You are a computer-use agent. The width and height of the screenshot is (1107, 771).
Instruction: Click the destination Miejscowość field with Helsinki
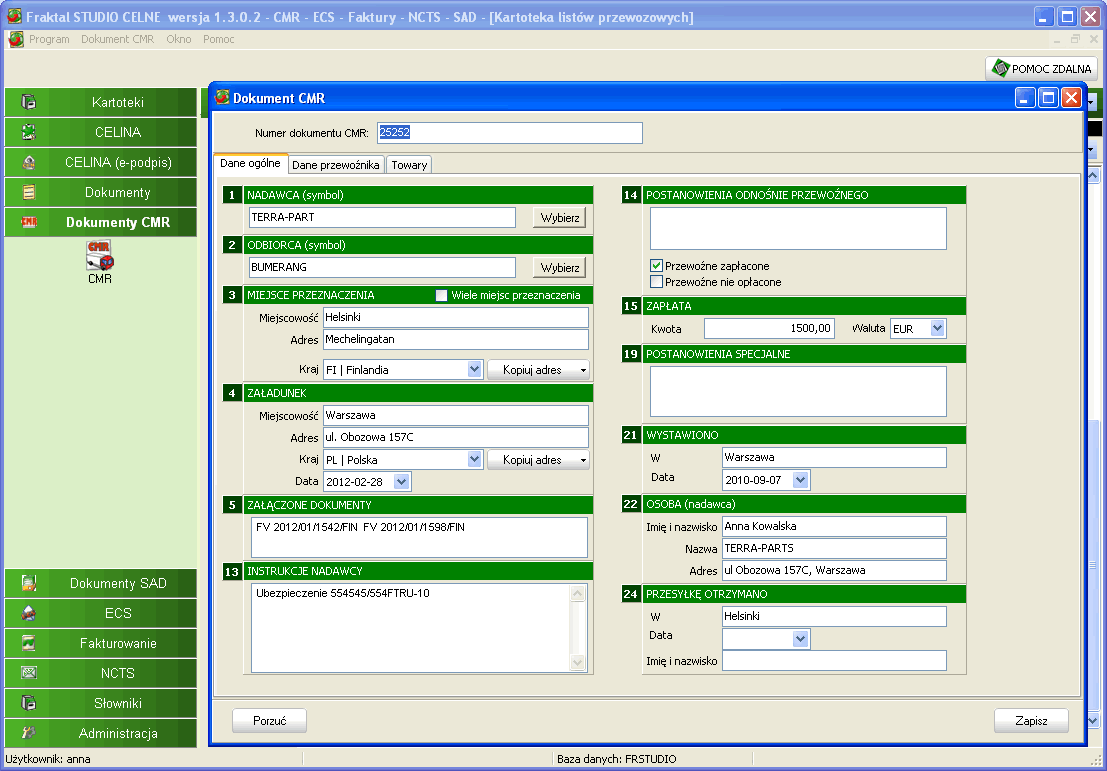(x=455, y=317)
